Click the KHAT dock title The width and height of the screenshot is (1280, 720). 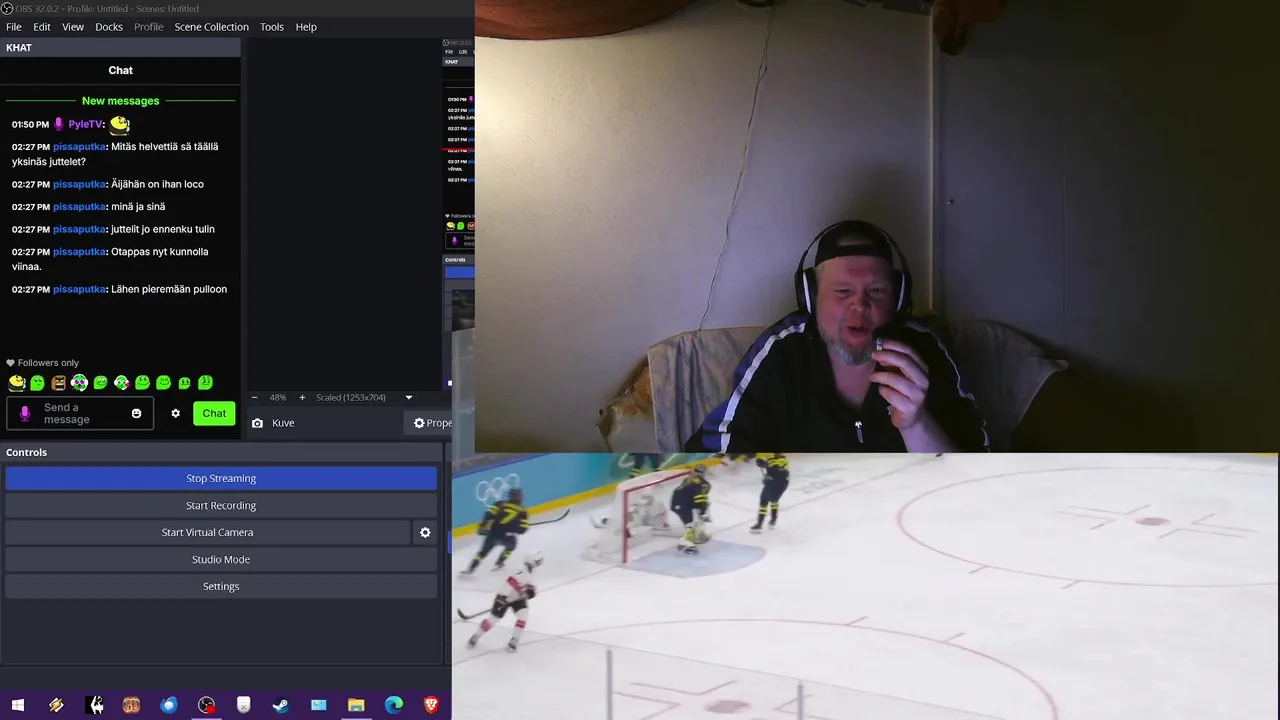coord(19,48)
